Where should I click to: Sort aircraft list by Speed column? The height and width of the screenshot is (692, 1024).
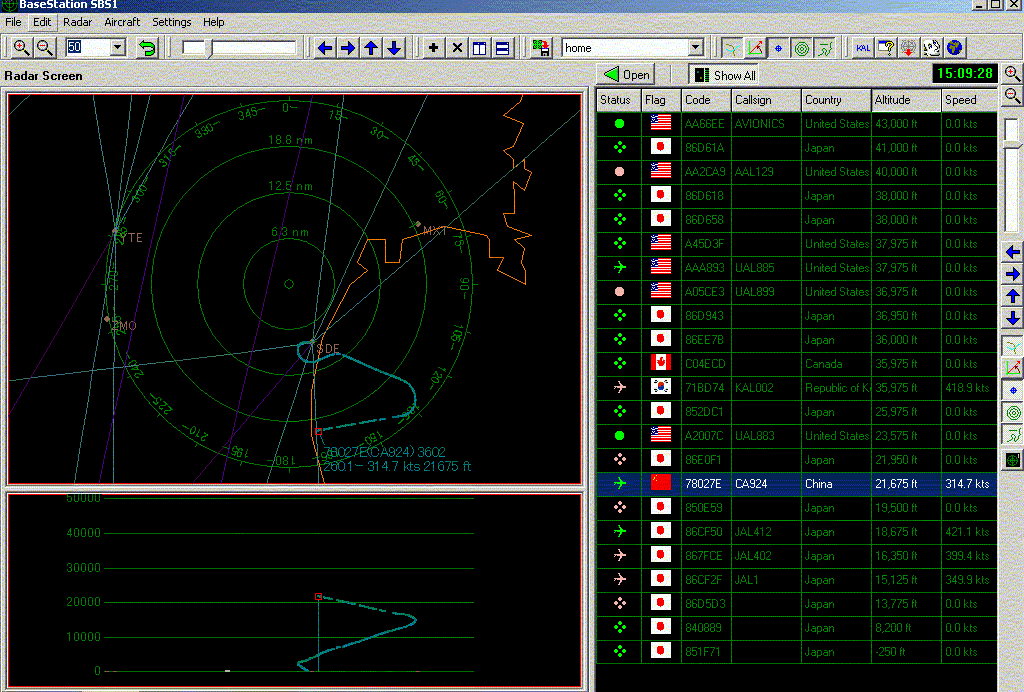(969, 100)
